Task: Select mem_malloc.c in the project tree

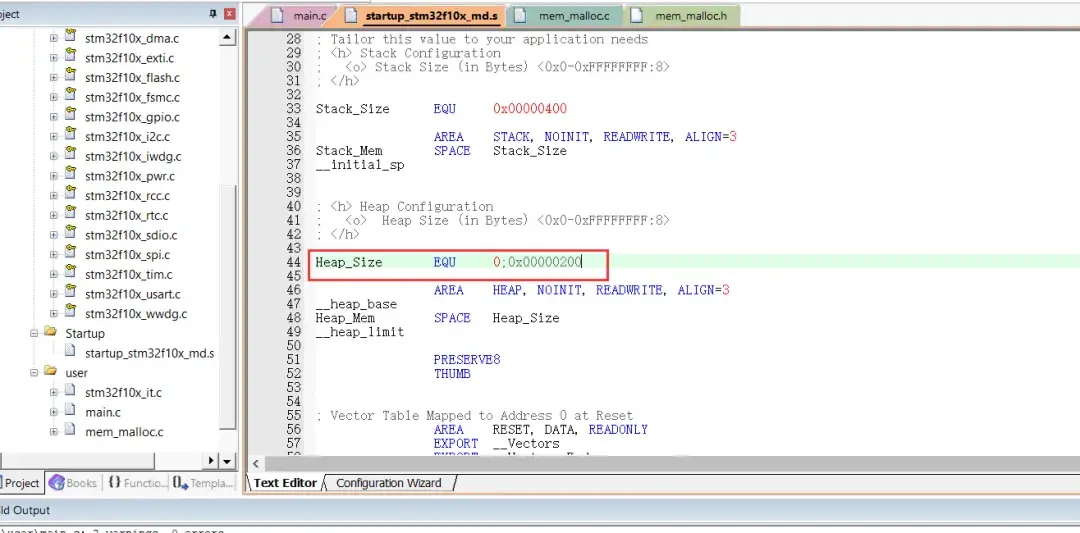Action: (124, 432)
